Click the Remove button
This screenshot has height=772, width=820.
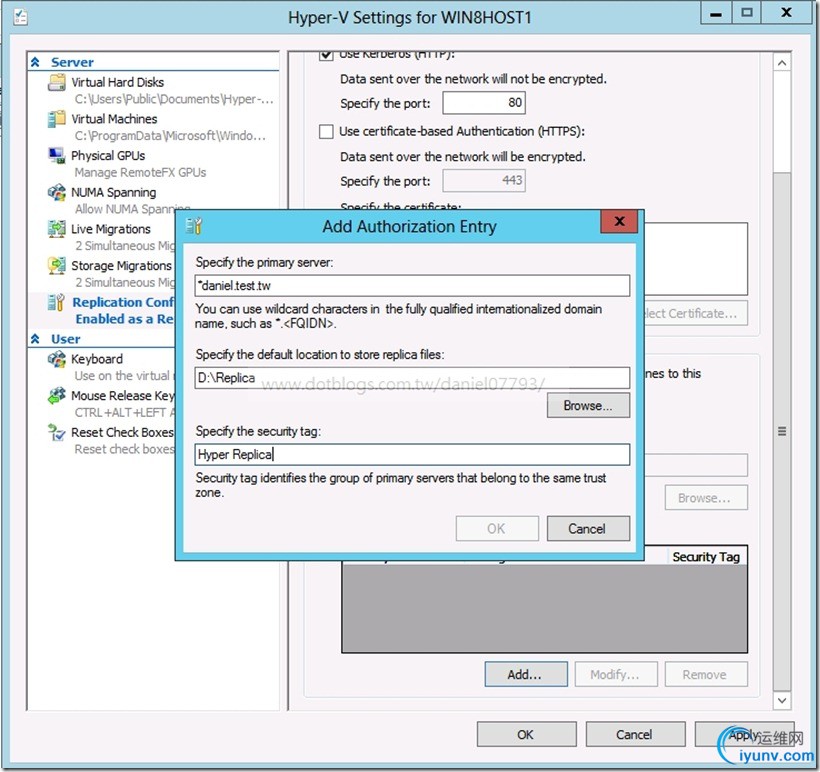coord(706,674)
